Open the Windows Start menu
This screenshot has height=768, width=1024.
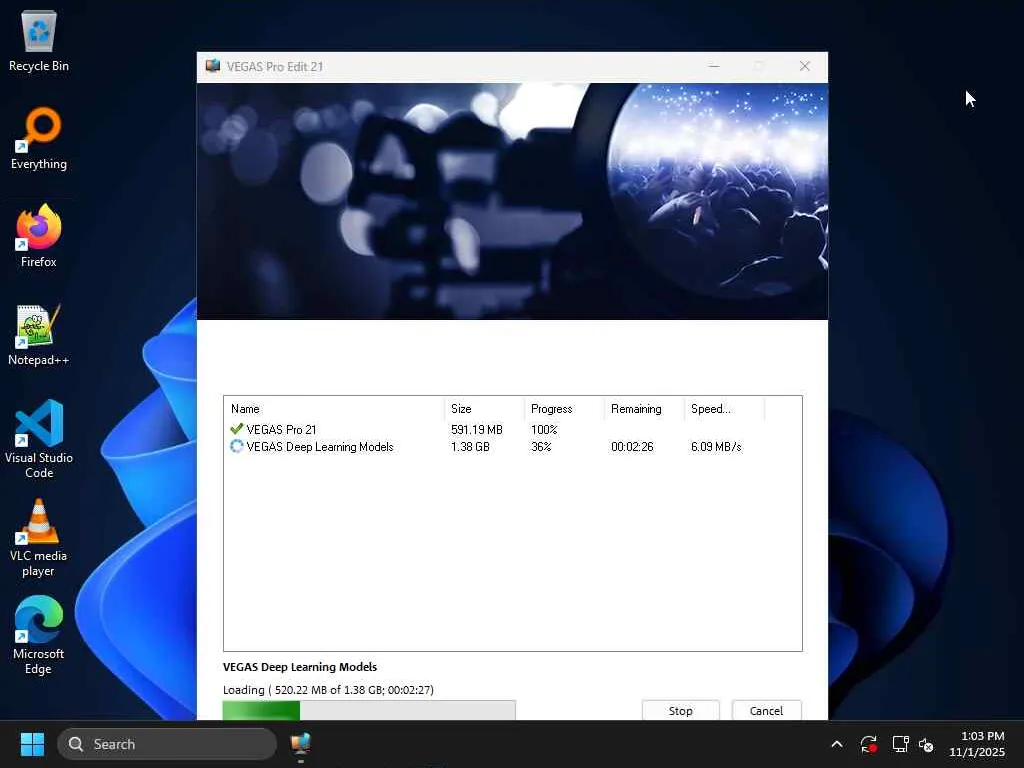tap(32, 744)
